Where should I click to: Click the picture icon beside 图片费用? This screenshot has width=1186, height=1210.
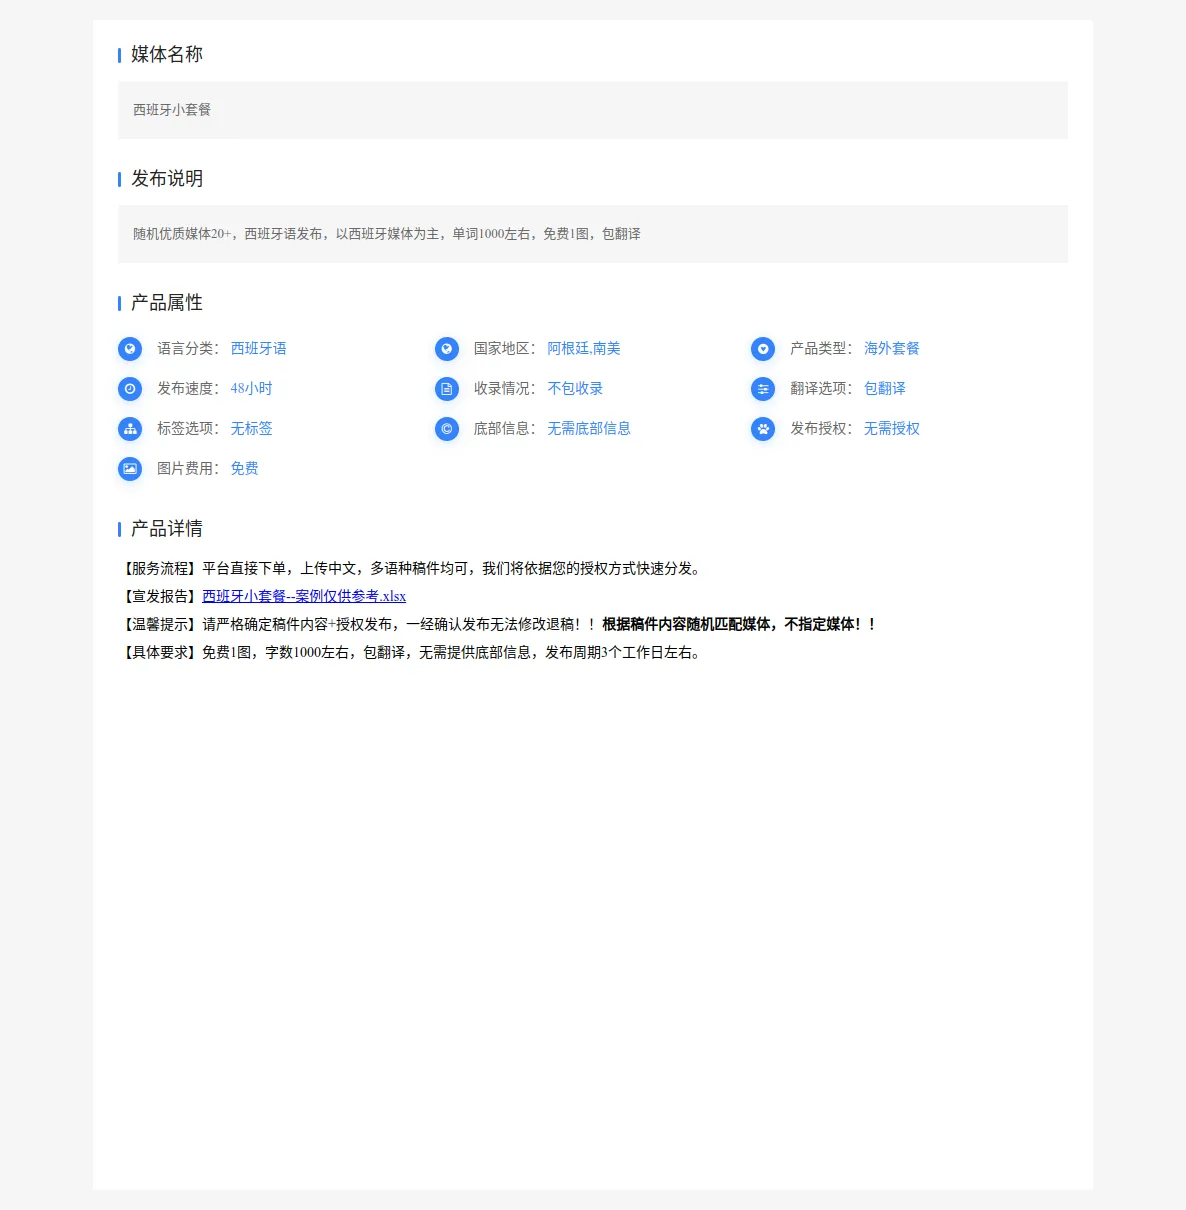pyautogui.click(x=130, y=469)
